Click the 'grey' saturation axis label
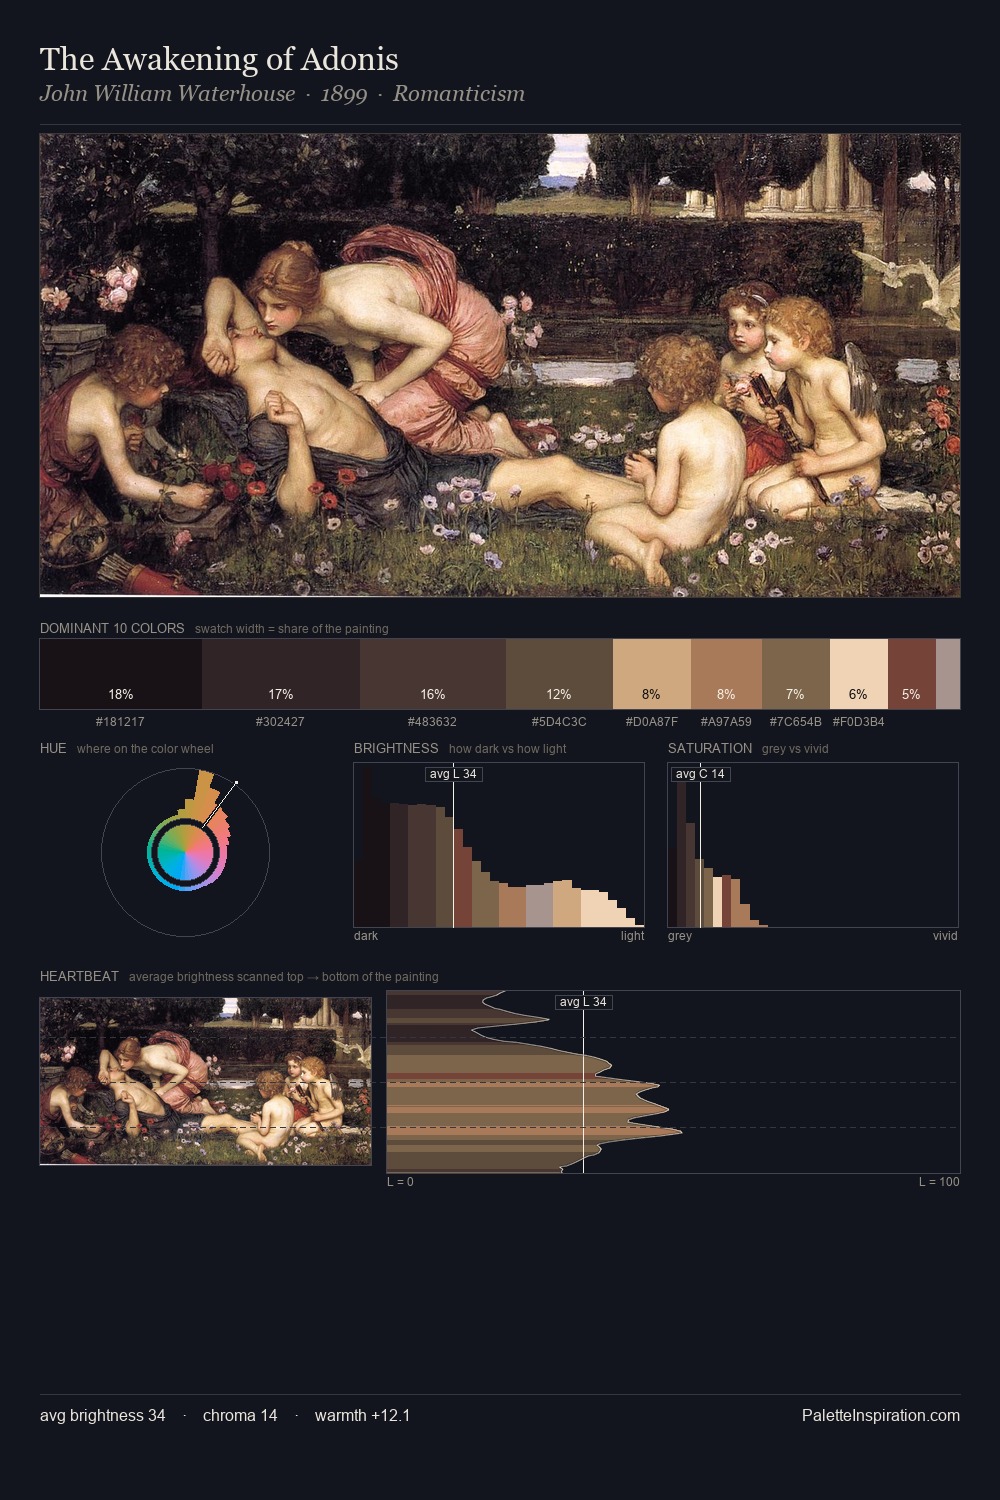1000x1500 pixels. (680, 936)
